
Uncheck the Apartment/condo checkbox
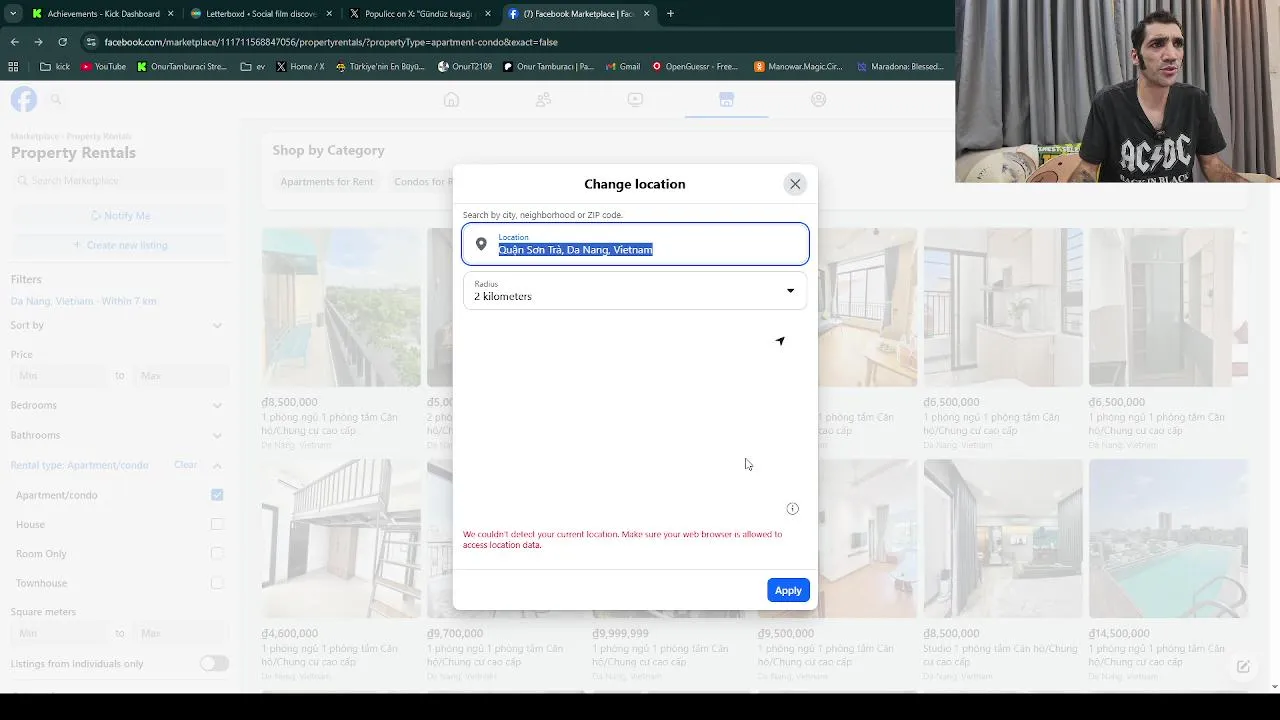tap(217, 495)
